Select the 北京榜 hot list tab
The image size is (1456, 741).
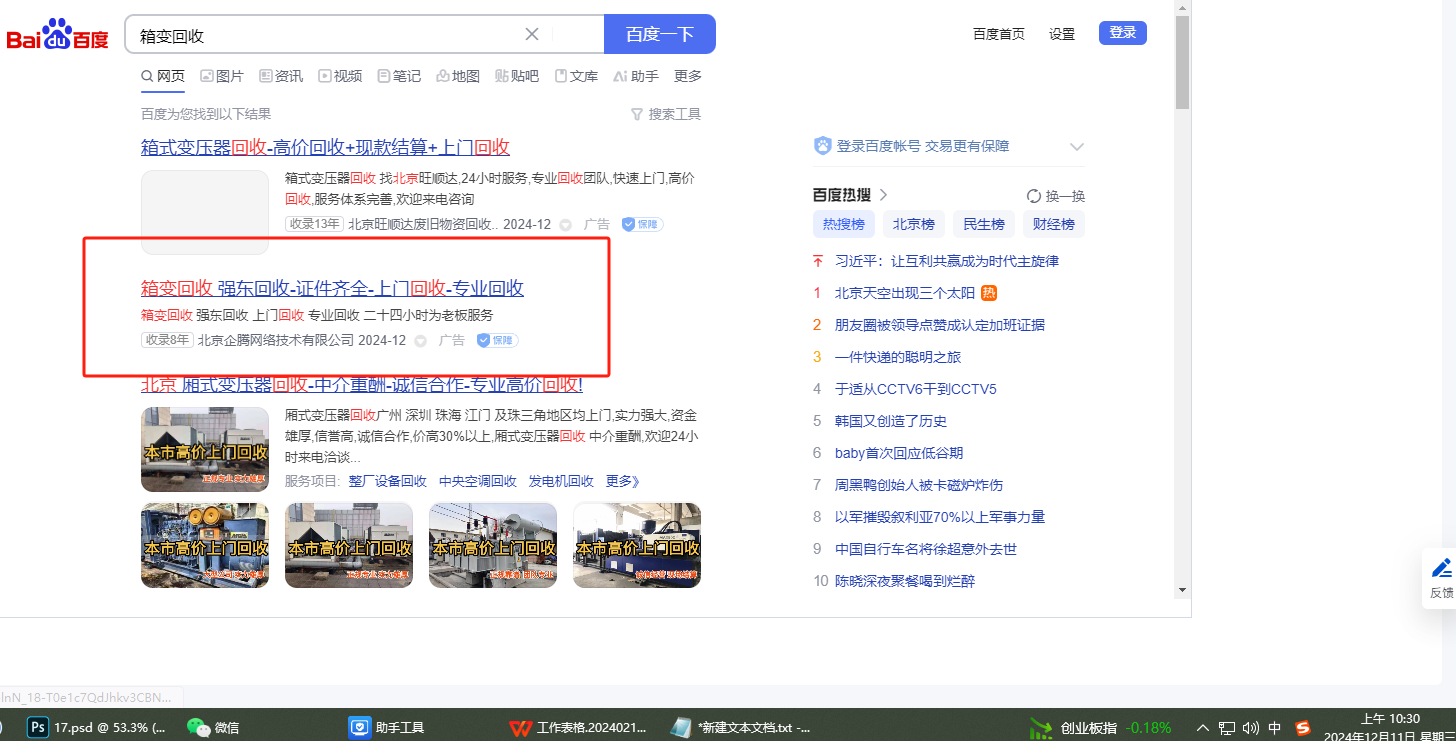(913, 224)
